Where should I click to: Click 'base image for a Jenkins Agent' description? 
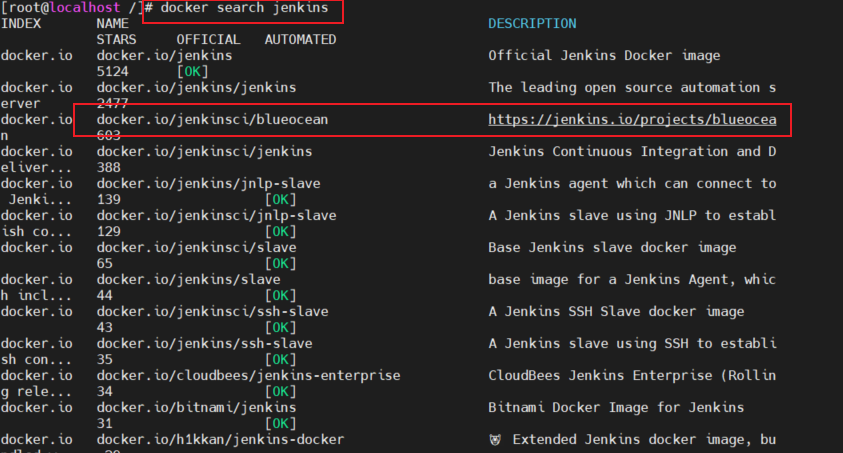612,280
